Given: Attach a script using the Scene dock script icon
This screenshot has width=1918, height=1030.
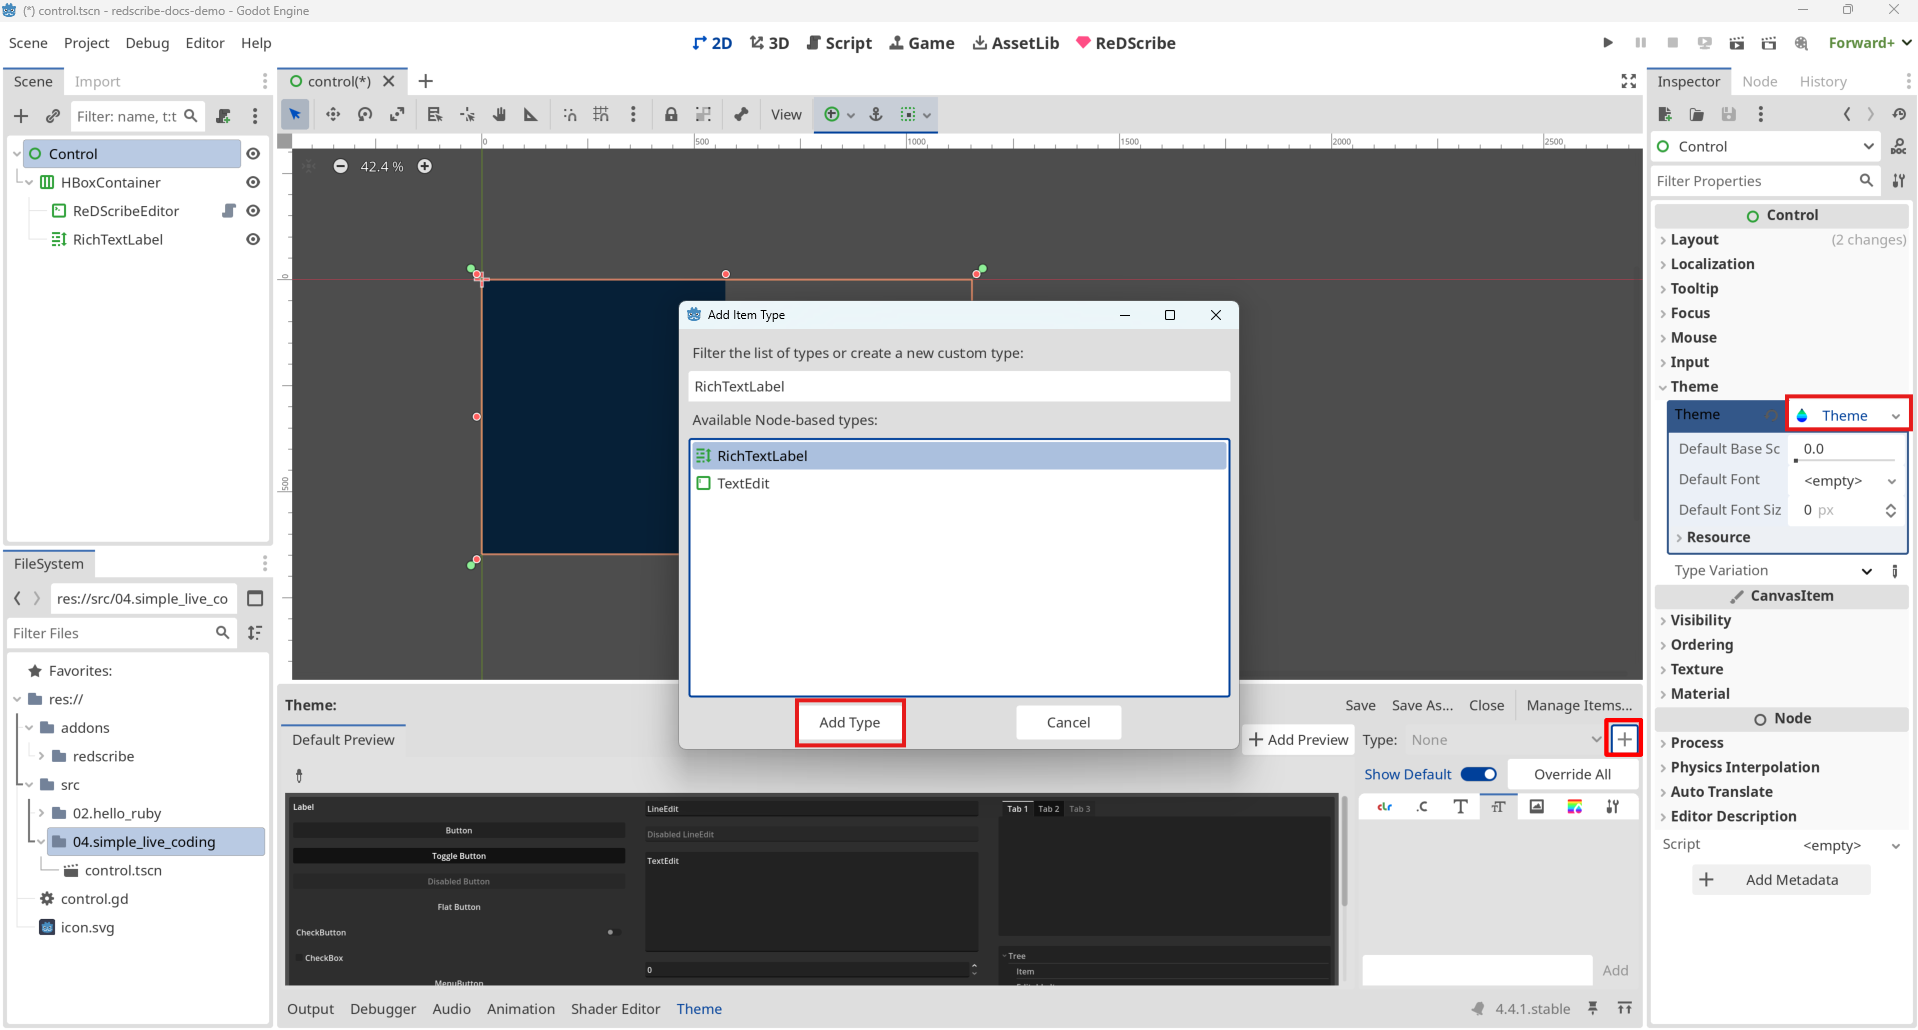Looking at the screenshot, I should [x=223, y=116].
